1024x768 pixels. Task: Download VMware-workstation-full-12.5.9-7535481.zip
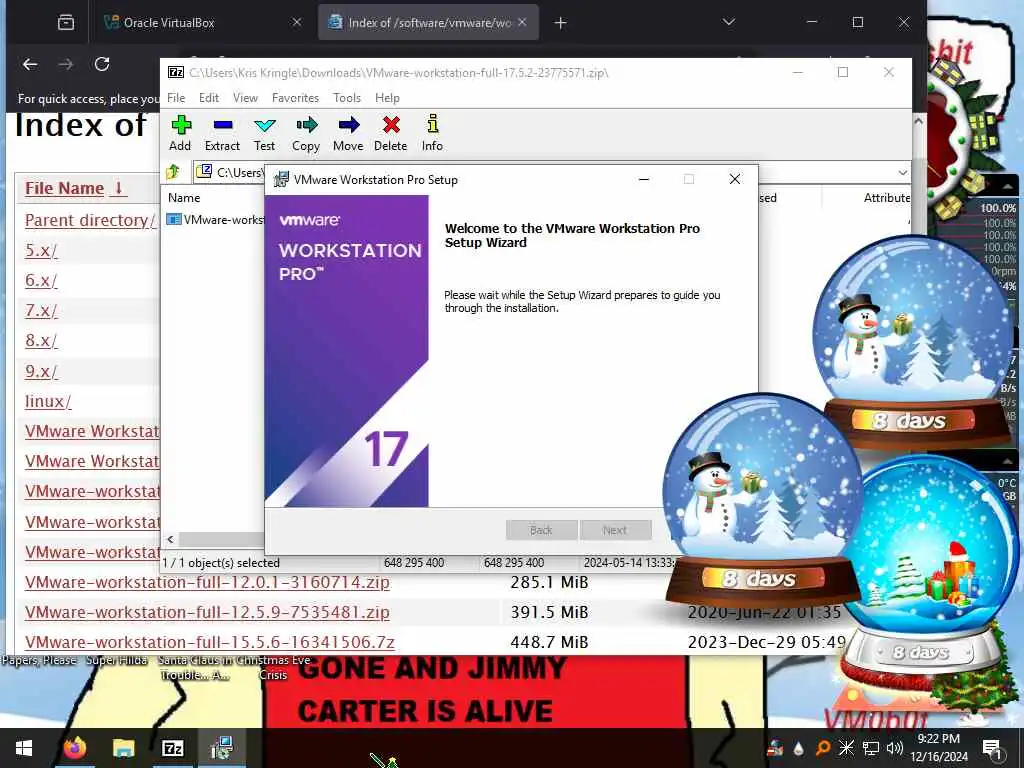tap(207, 612)
